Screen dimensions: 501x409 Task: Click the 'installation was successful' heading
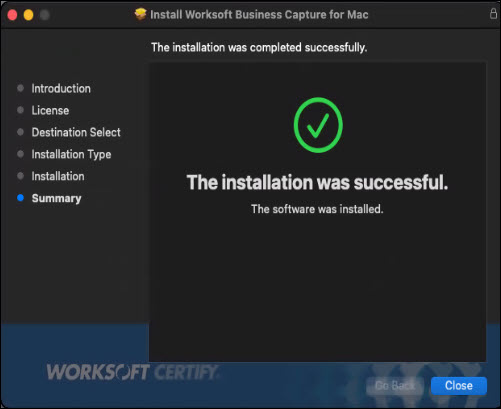tap(317, 183)
